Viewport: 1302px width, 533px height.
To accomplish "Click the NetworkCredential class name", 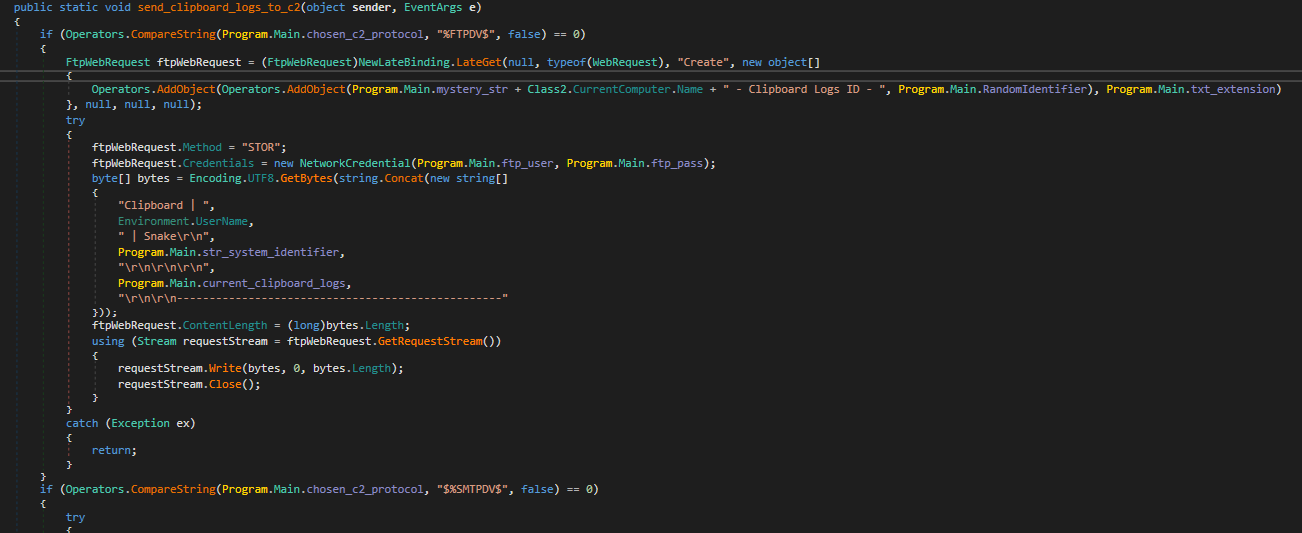I will click(x=354, y=163).
